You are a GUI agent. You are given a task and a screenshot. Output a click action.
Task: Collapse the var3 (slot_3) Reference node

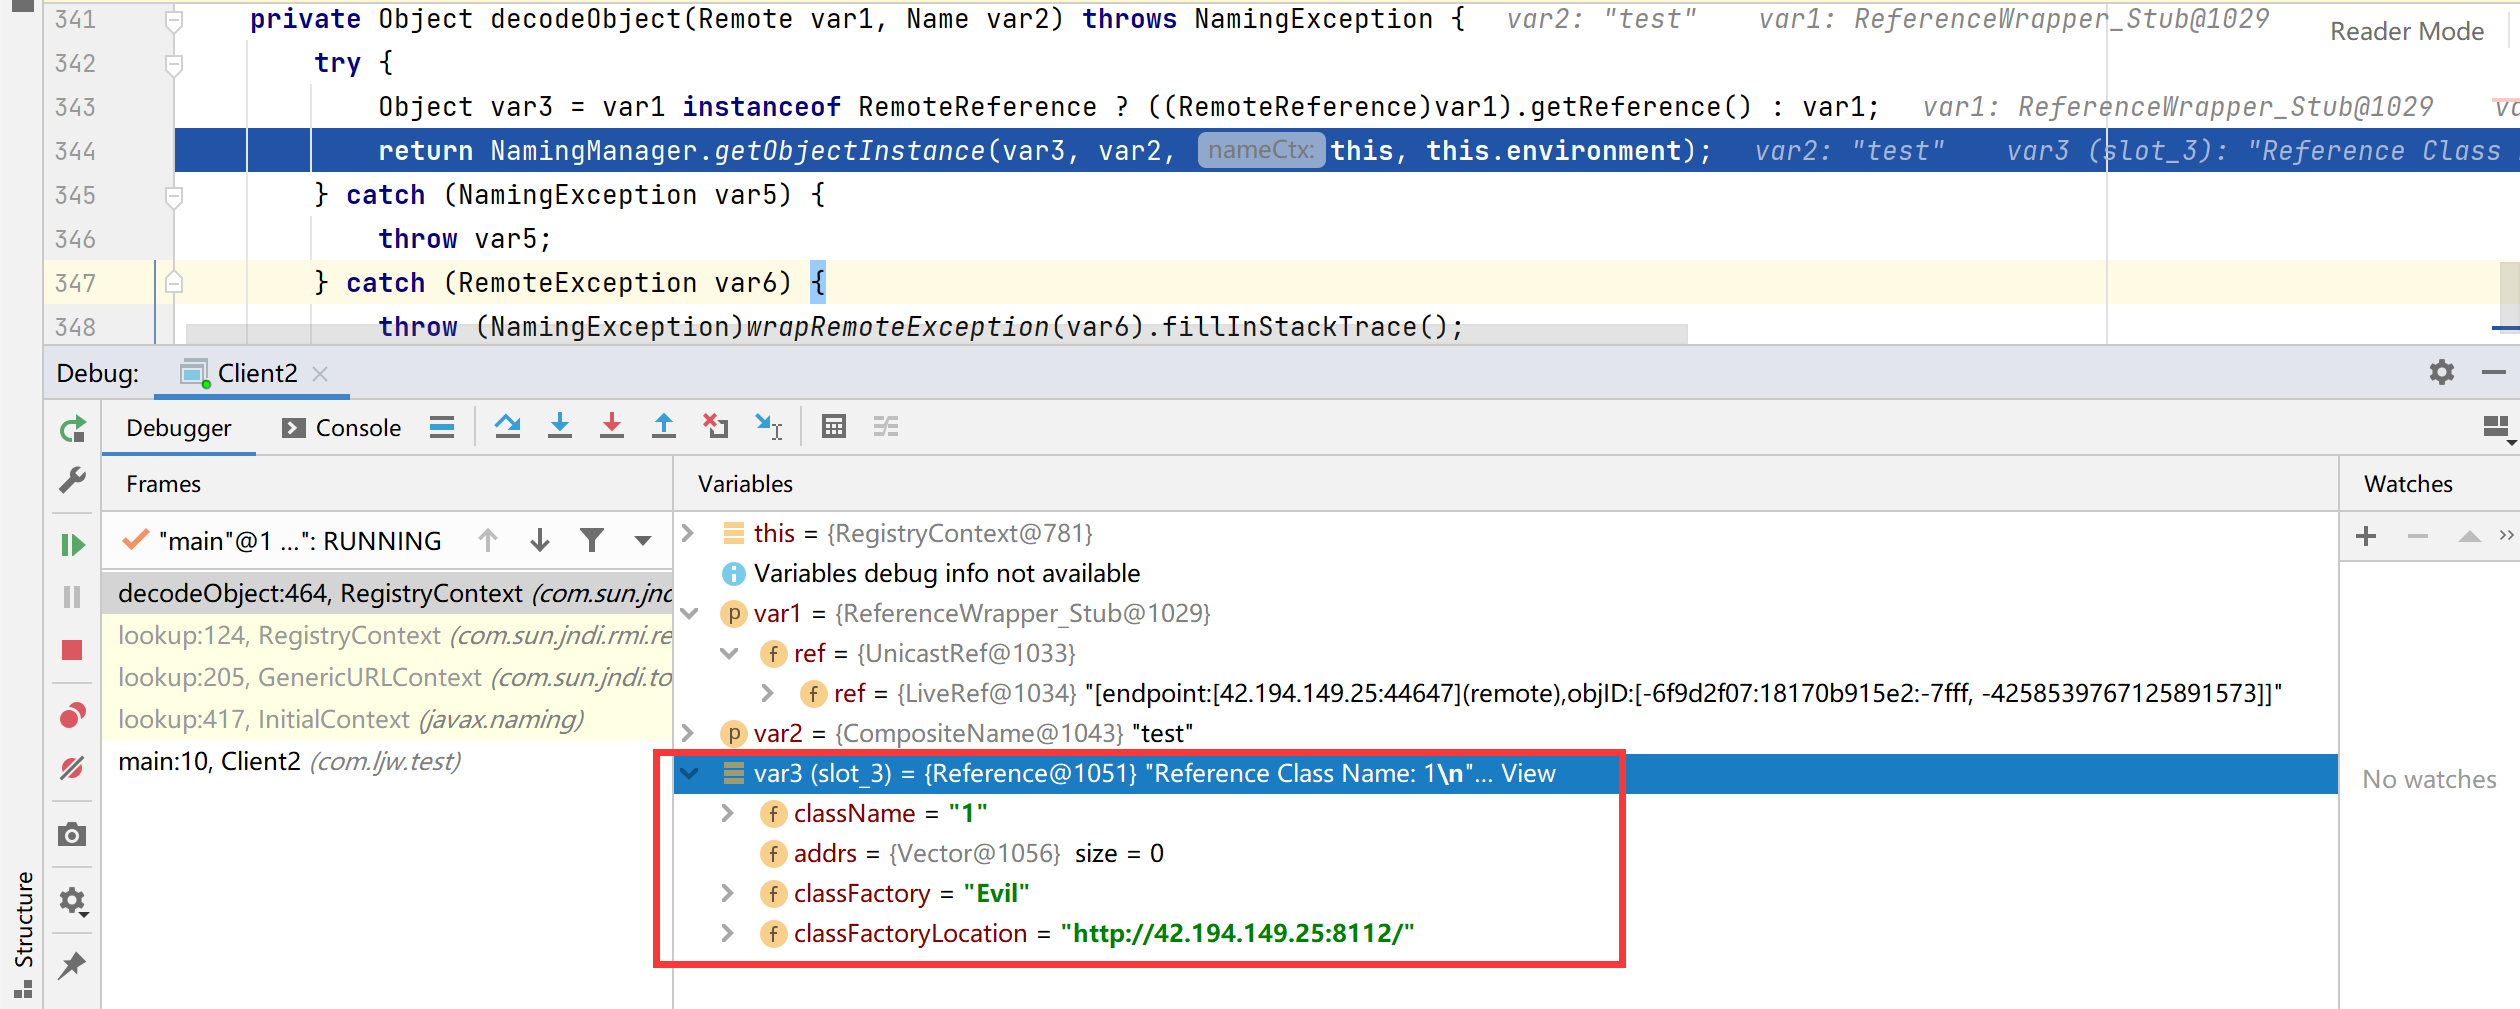(x=690, y=773)
